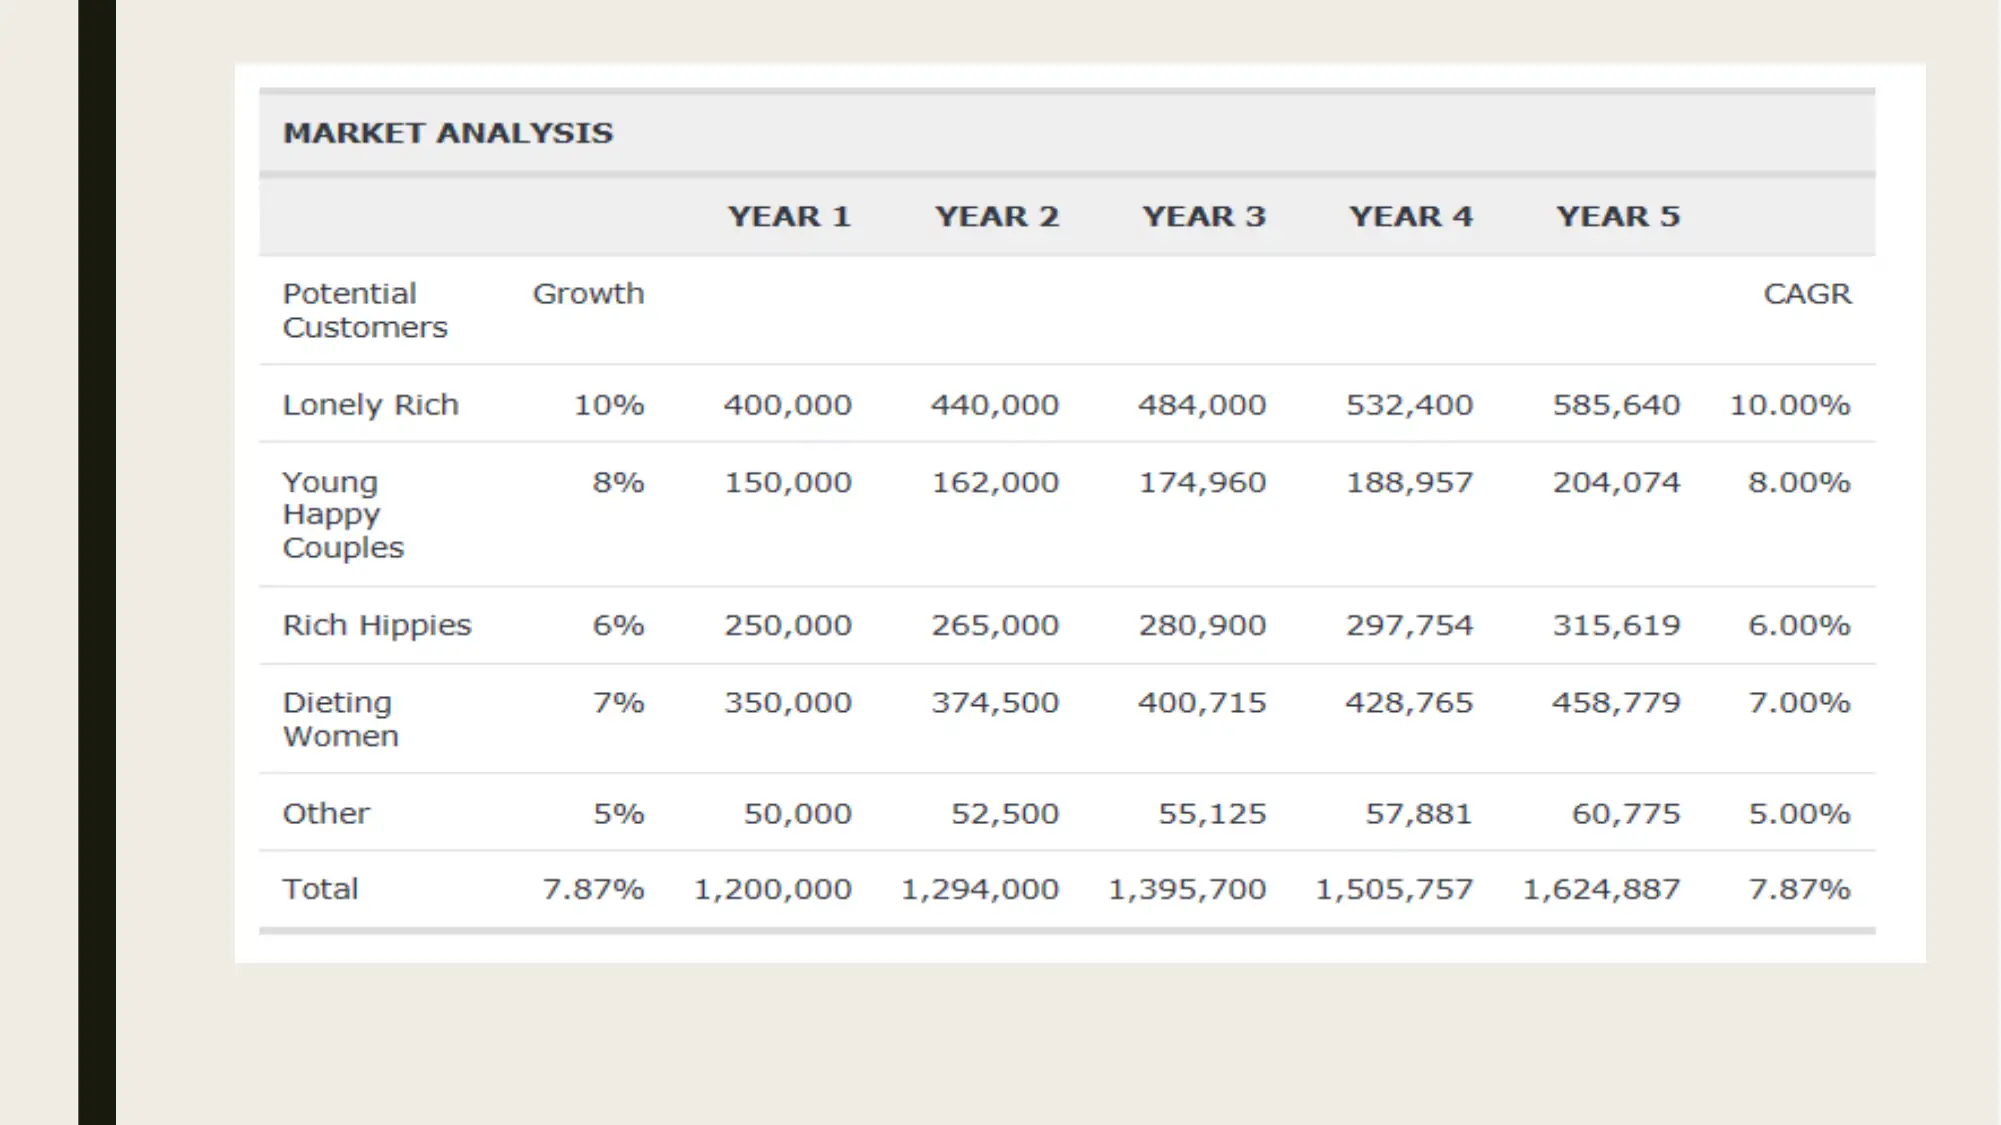This screenshot has width=2001, height=1125.
Task: Select the 174,960 cell
Action: pyautogui.click(x=1202, y=483)
